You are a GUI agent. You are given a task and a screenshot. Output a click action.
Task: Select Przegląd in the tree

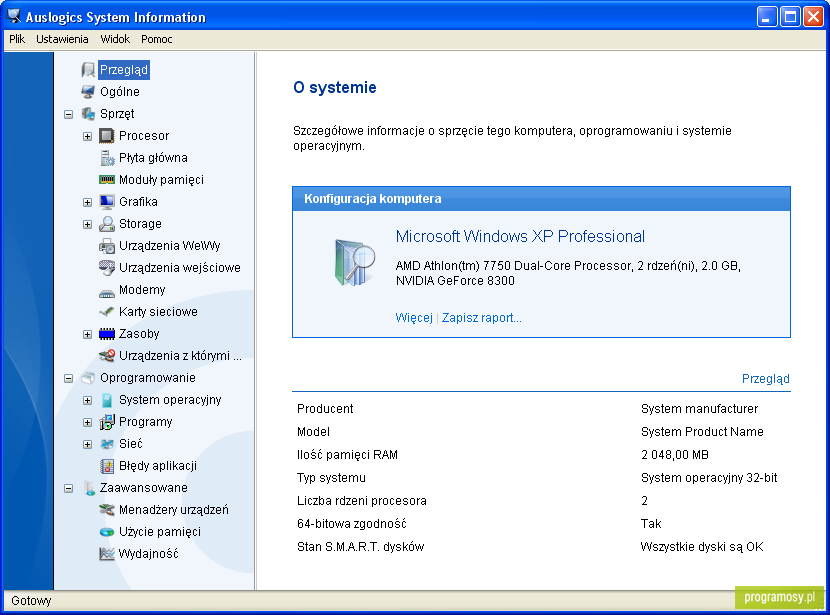pyautogui.click(x=124, y=70)
